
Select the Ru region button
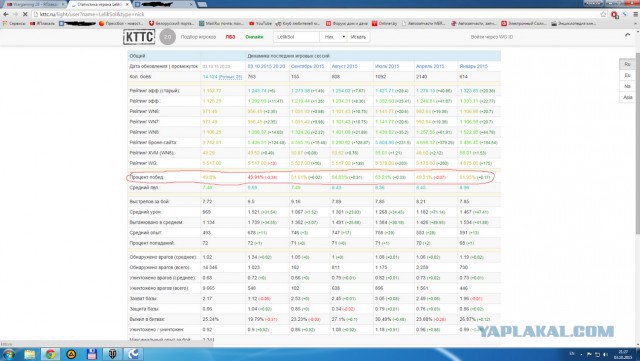627,64
